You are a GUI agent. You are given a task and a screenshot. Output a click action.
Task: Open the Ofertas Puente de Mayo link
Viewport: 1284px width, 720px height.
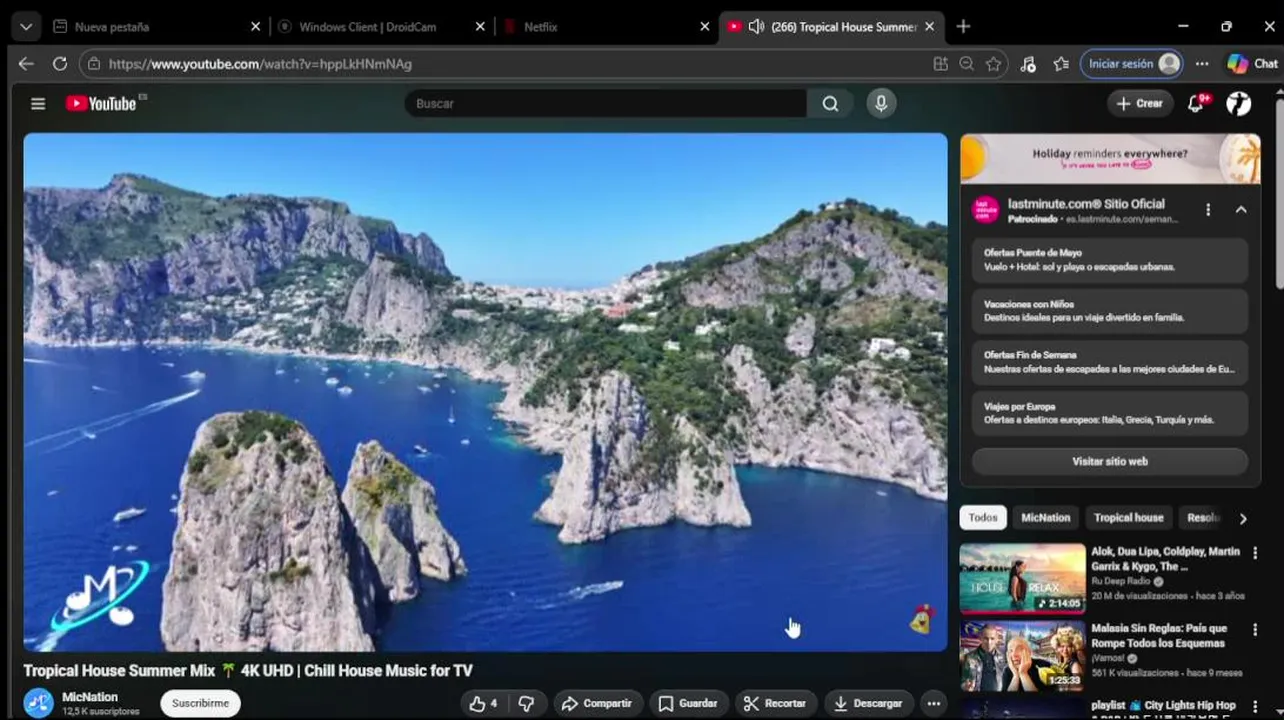pos(1110,260)
